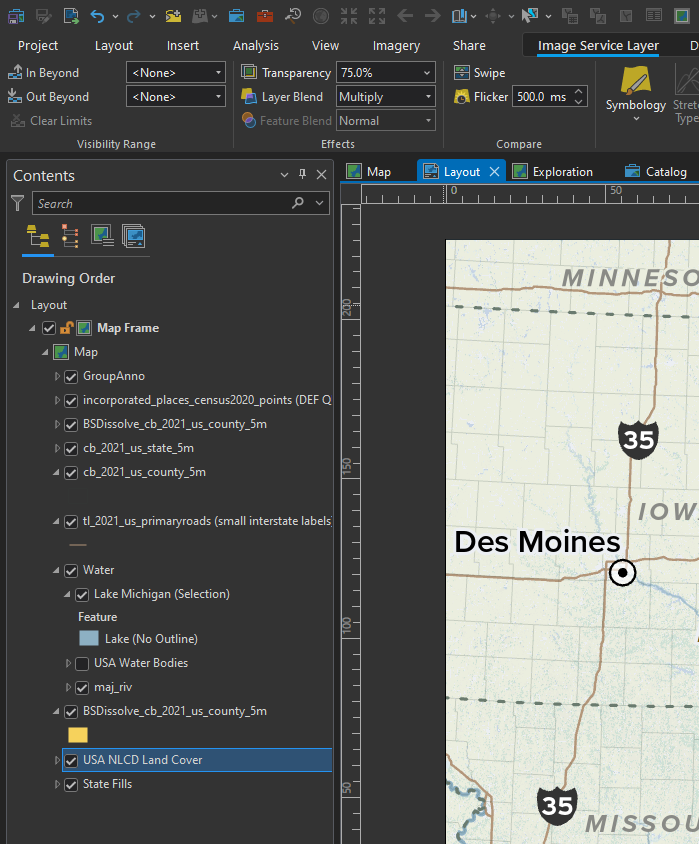Click the Undo arrow in quick access toolbar
Screen dimensions: 699x844
point(97,16)
